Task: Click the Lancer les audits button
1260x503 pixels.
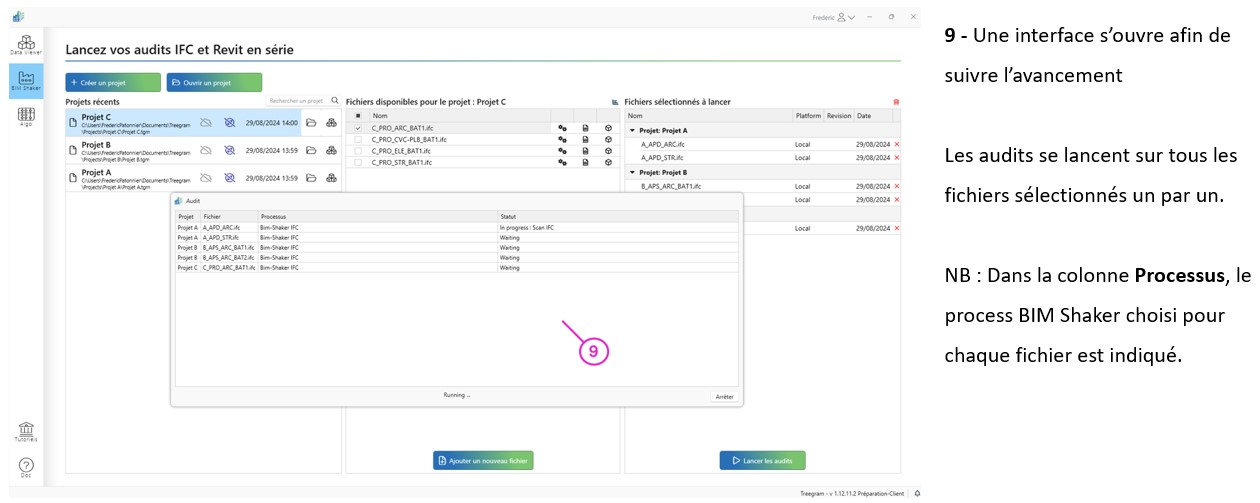Action: coord(762,460)
